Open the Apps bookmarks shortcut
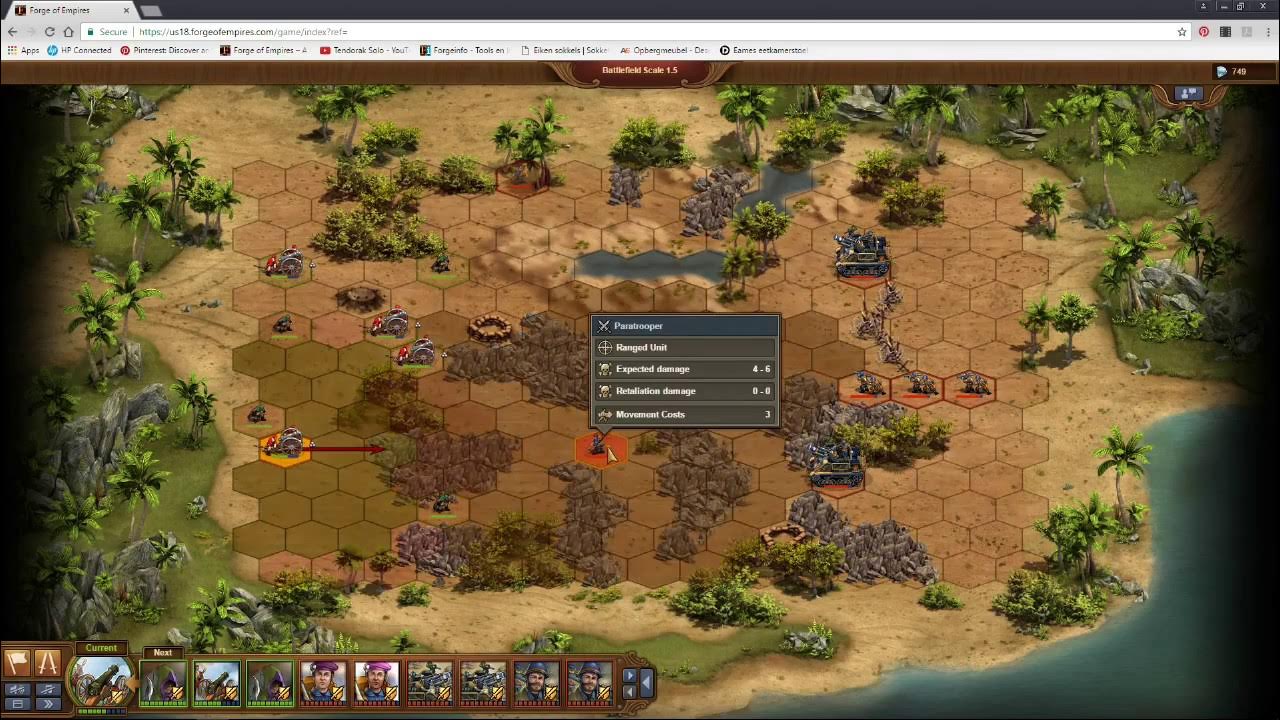The width and height of the screenshot is (1280, 720). point(23,50)
